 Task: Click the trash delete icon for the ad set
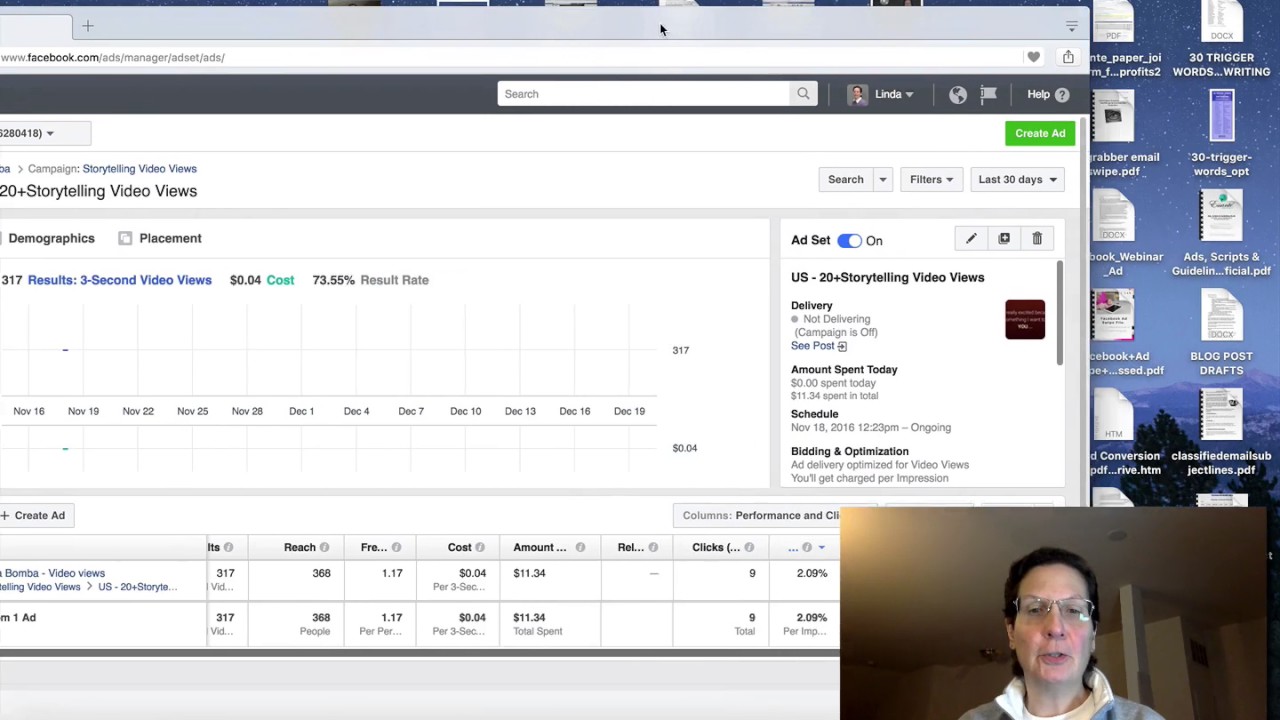(x=1037, y=239)
